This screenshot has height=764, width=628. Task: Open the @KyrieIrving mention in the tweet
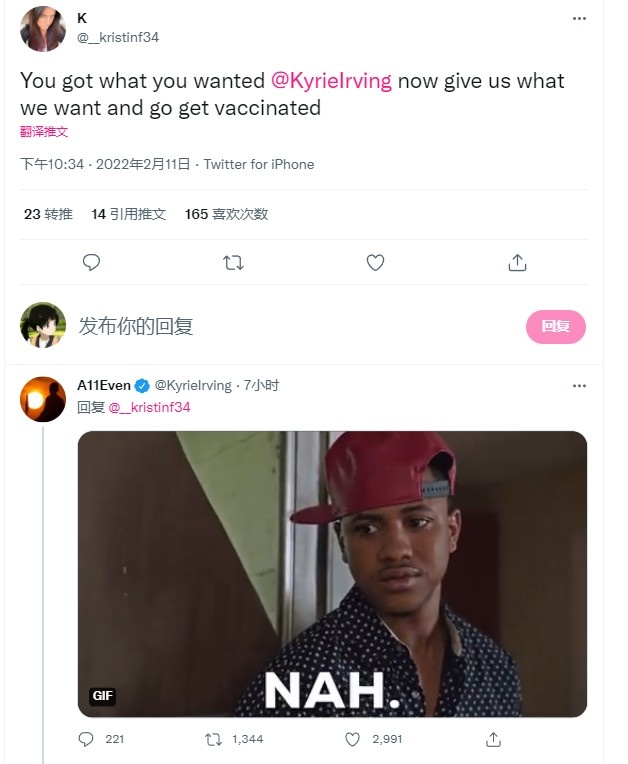coord(331,81)
